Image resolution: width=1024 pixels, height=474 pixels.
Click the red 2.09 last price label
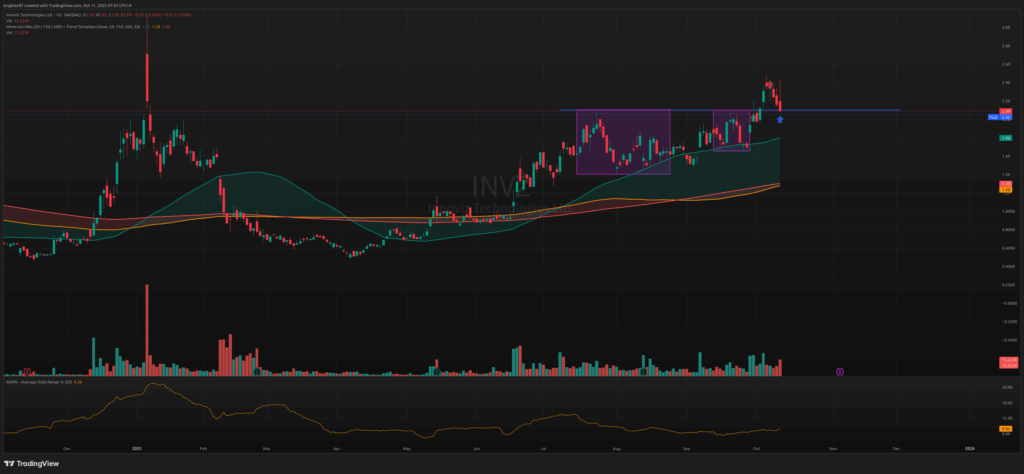point(1006,110)
